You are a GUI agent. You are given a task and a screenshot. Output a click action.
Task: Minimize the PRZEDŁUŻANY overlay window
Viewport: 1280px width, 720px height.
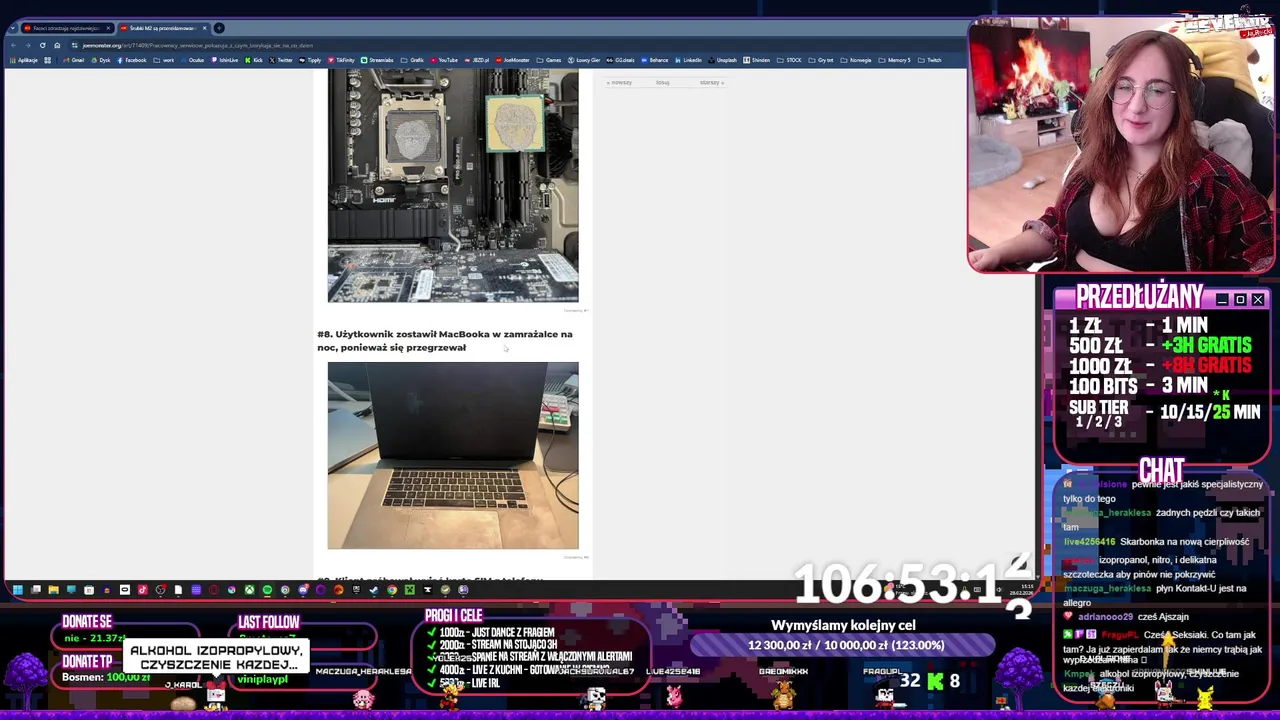click(x=1222, y=300)
